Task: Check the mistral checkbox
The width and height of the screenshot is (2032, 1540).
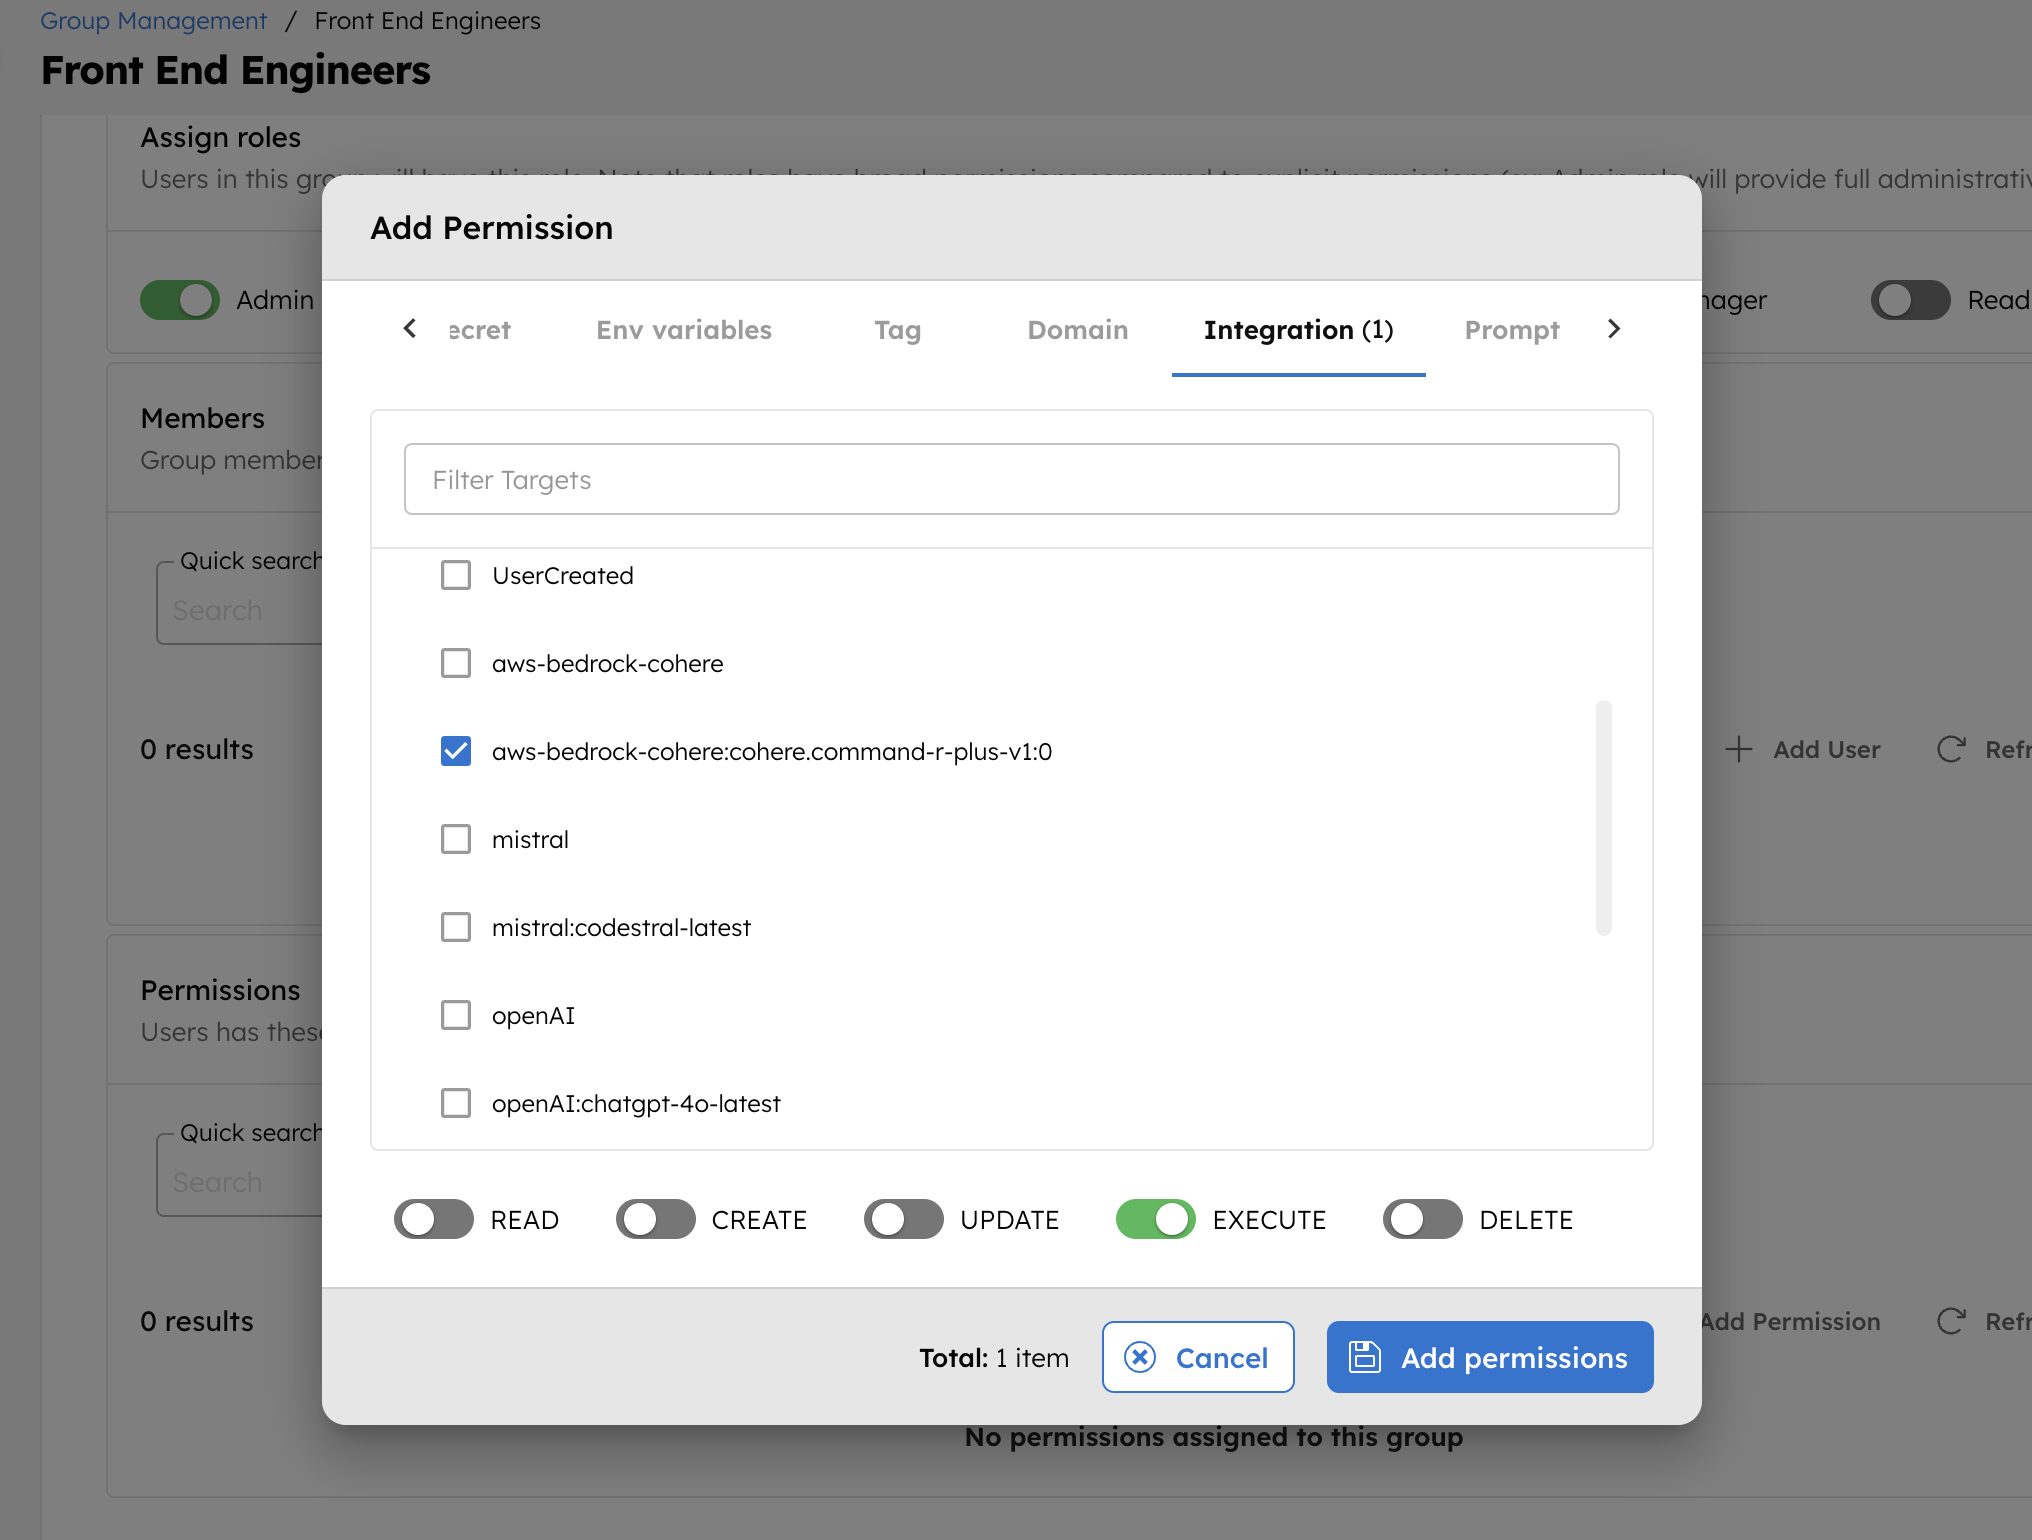Action: pyautogui.click(x=456, y=839)
